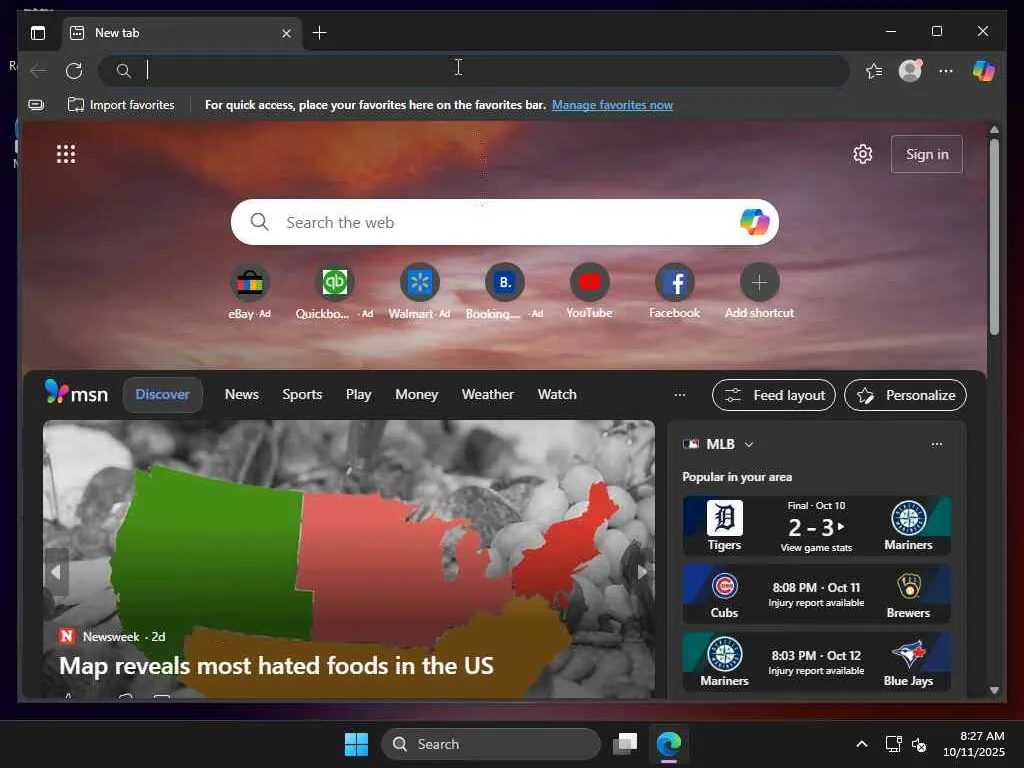Open Settings and more ellipsis menu

click(946, 71)
